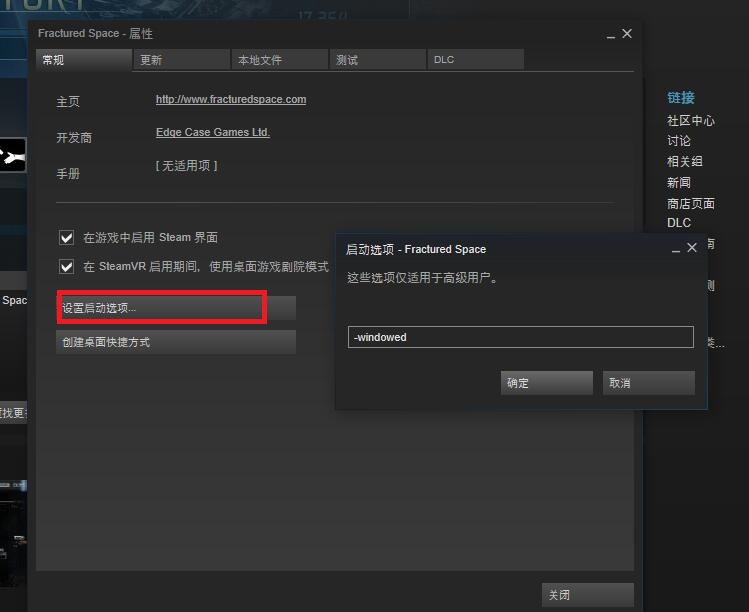Minimize the 启动选项 dialog

675,249
